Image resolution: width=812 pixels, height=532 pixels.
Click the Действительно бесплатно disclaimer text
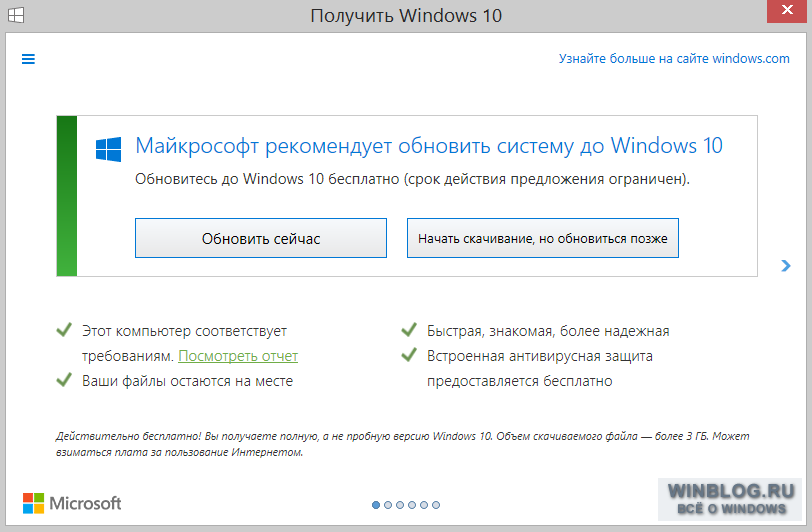pos(402,444)
